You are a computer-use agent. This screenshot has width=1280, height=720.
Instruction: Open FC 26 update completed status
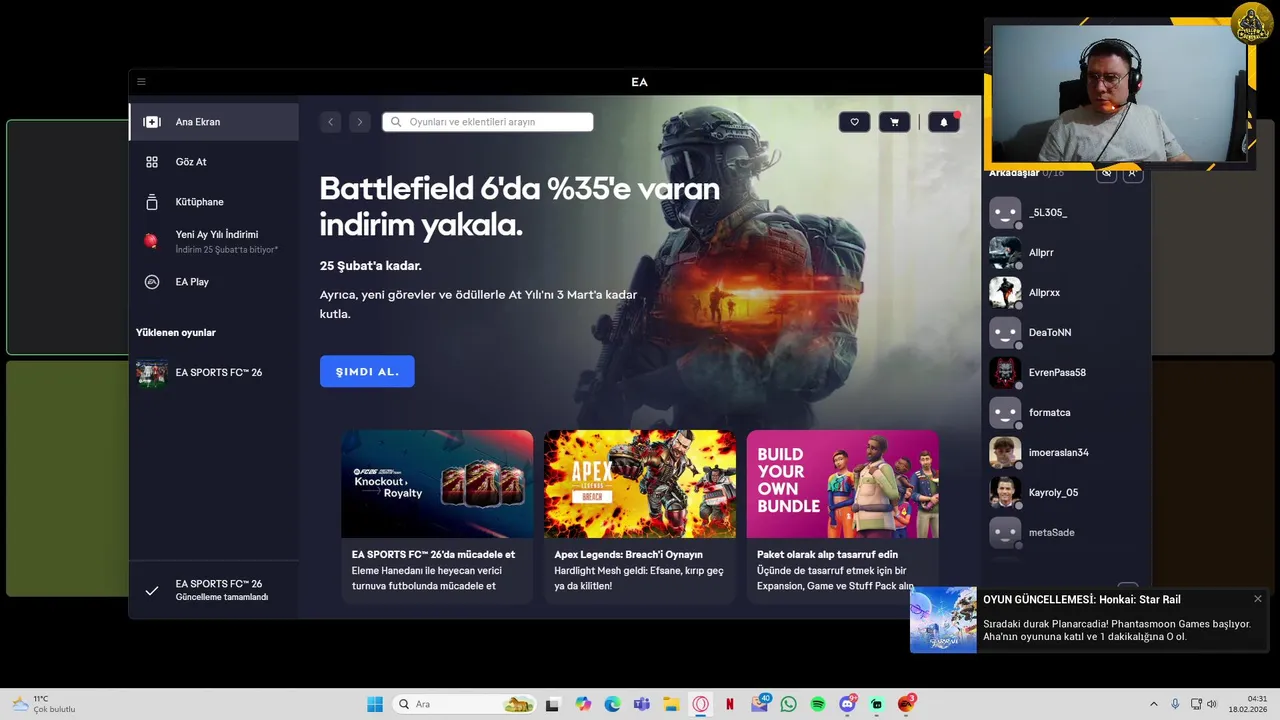tap(214, 590)
